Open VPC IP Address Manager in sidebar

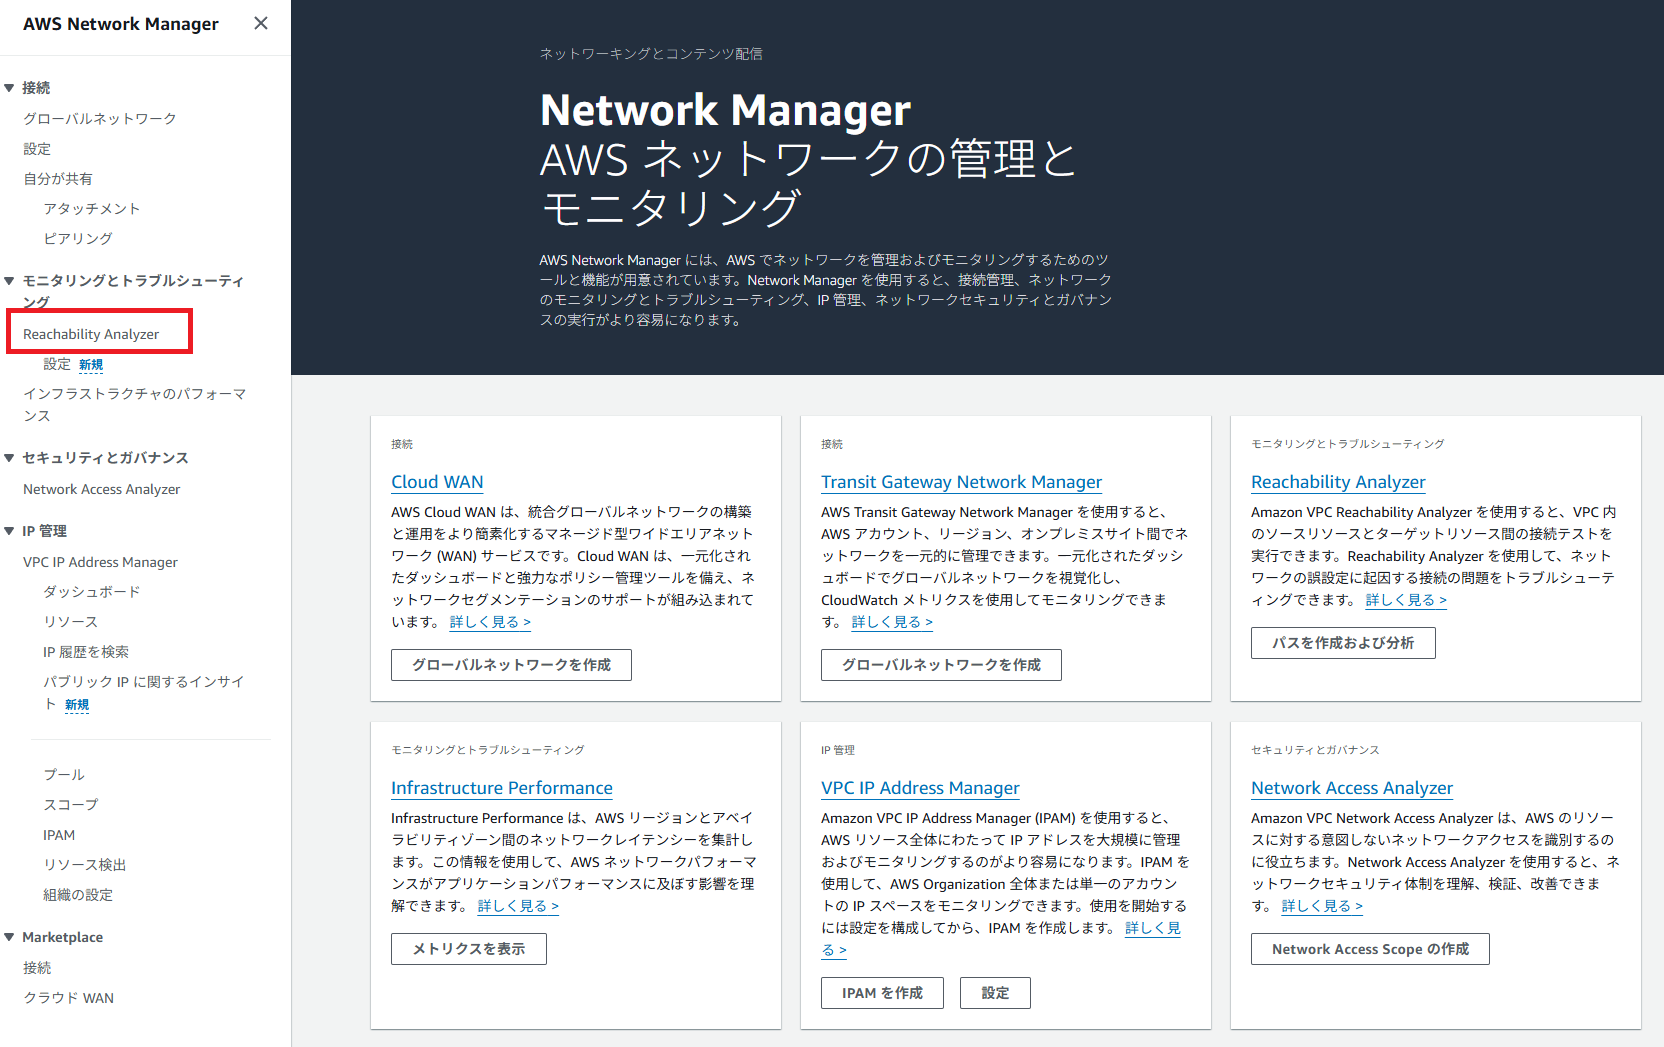(x=100, y=562)
